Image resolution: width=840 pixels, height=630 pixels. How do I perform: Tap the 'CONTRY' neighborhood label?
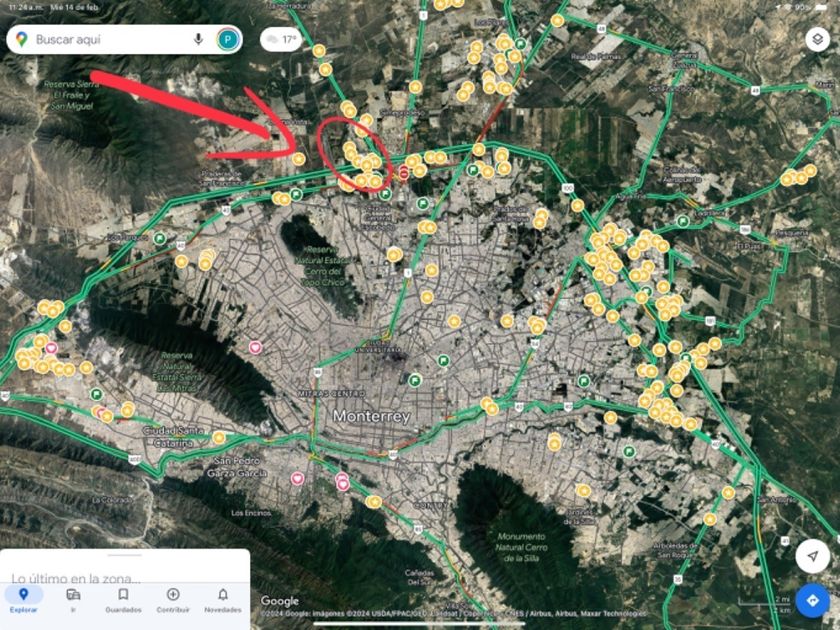point(431,505)
